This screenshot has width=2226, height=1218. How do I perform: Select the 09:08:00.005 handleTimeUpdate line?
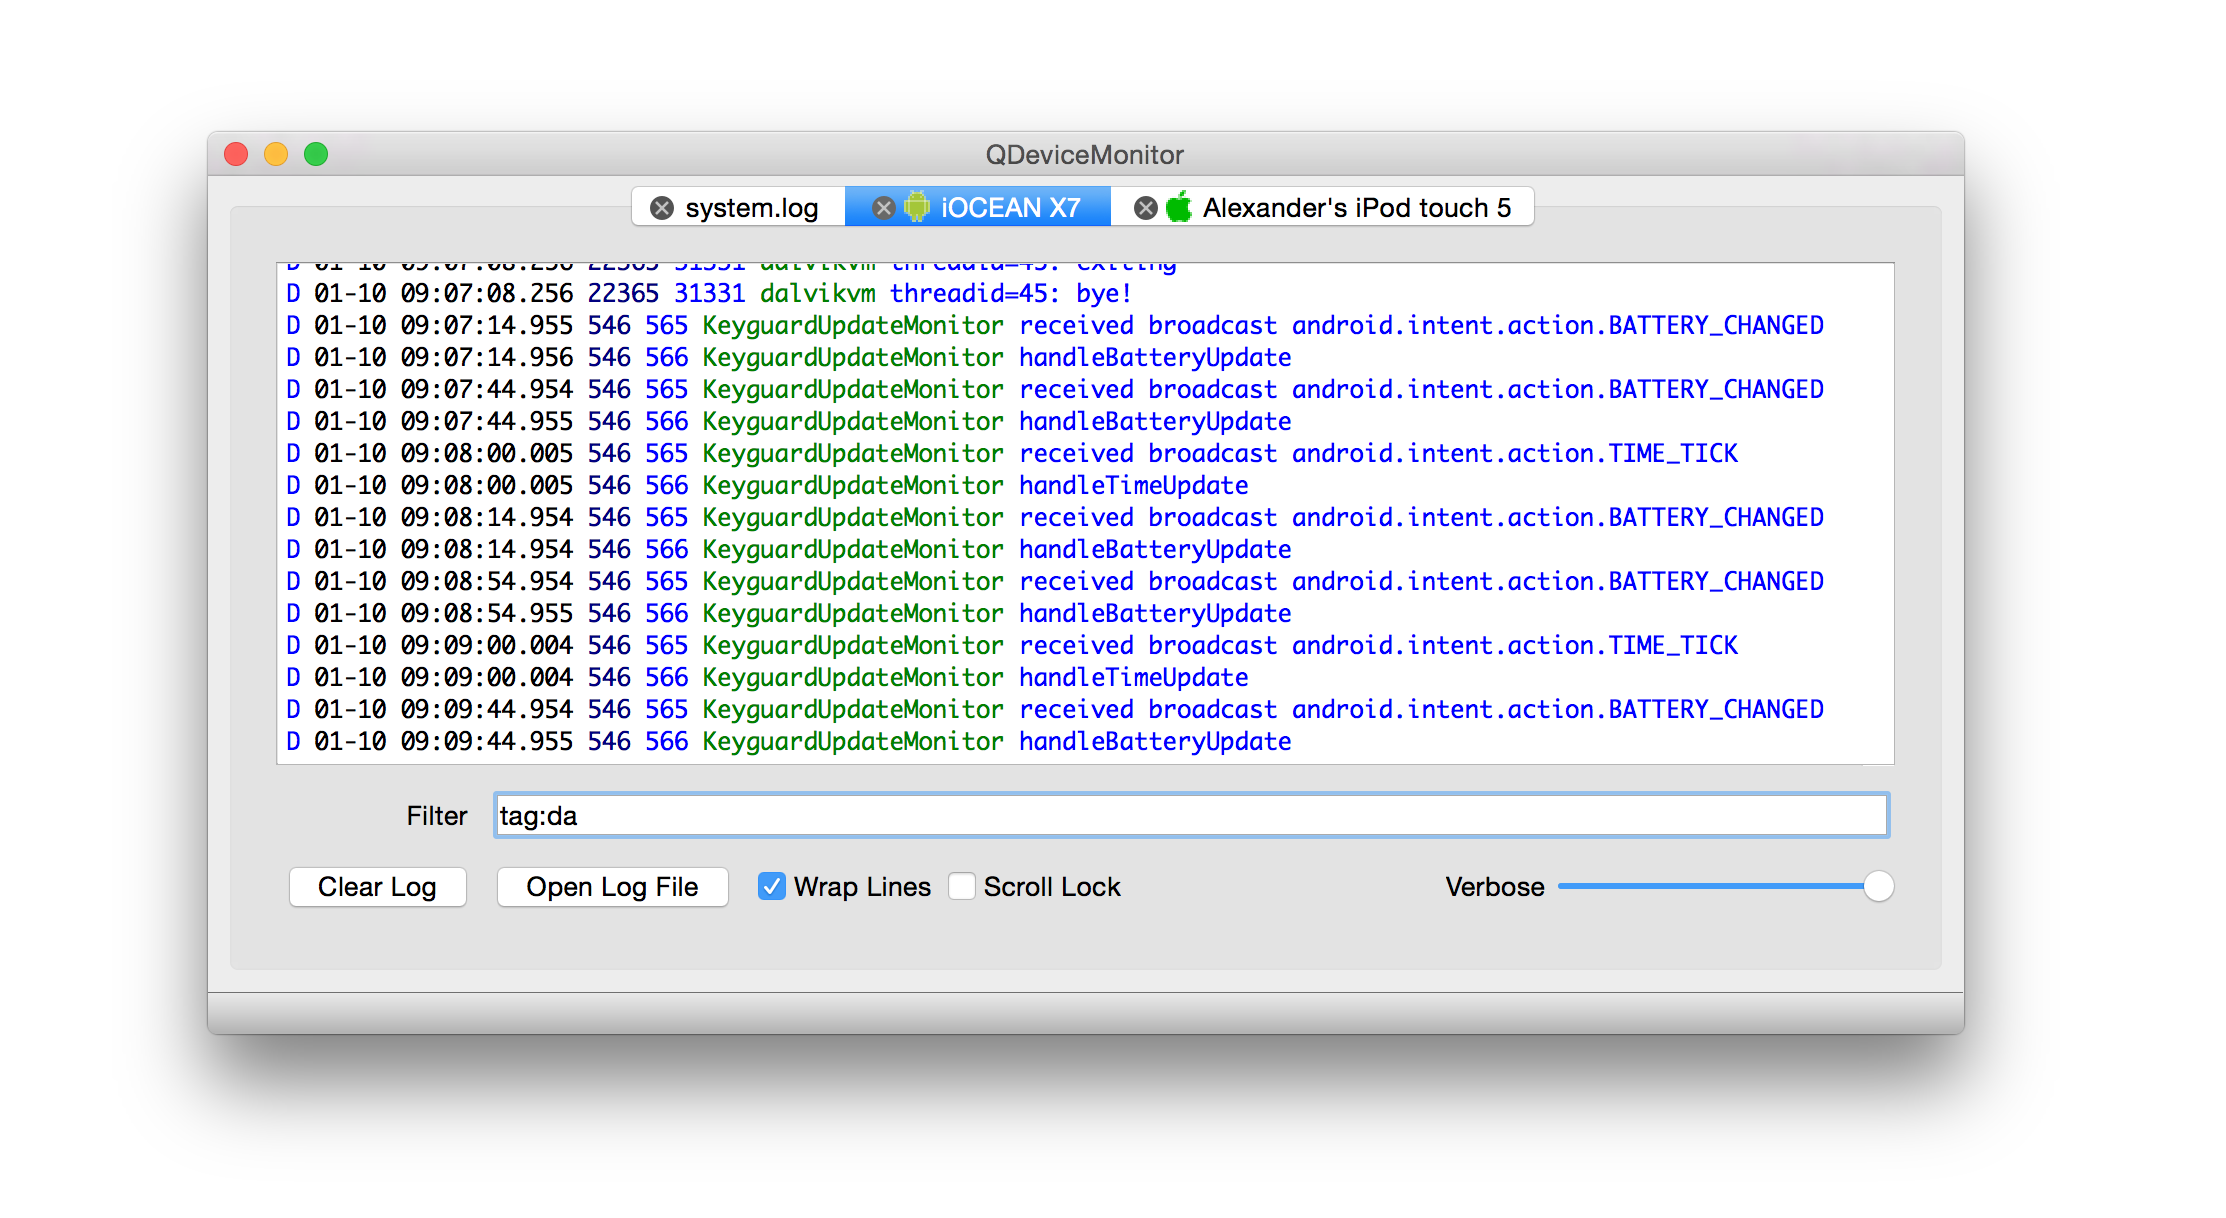(766, 485)
